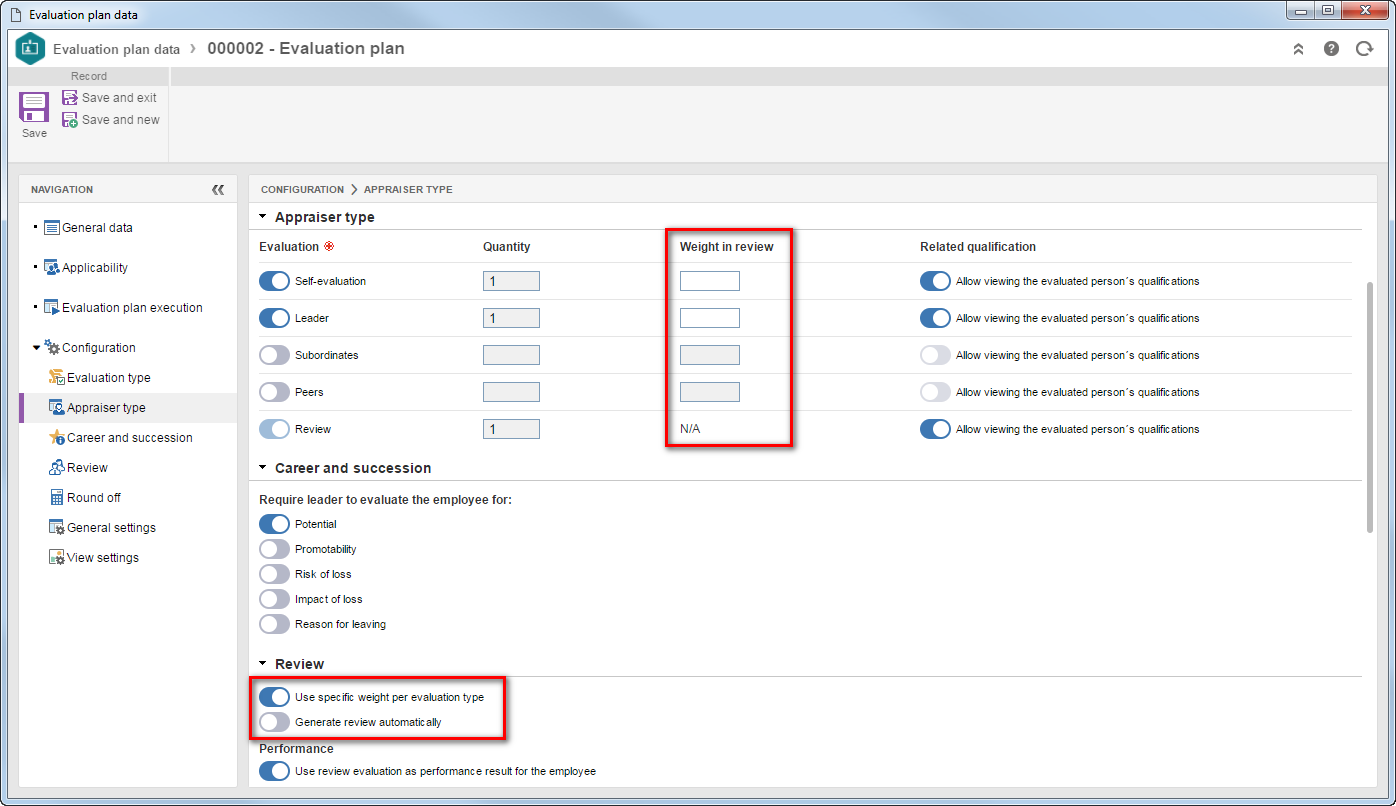This screenshot has height=806, width=1396.
Task: Collapse the Appraiser type section
Action: pyautogui.click(x=263, y=217)
